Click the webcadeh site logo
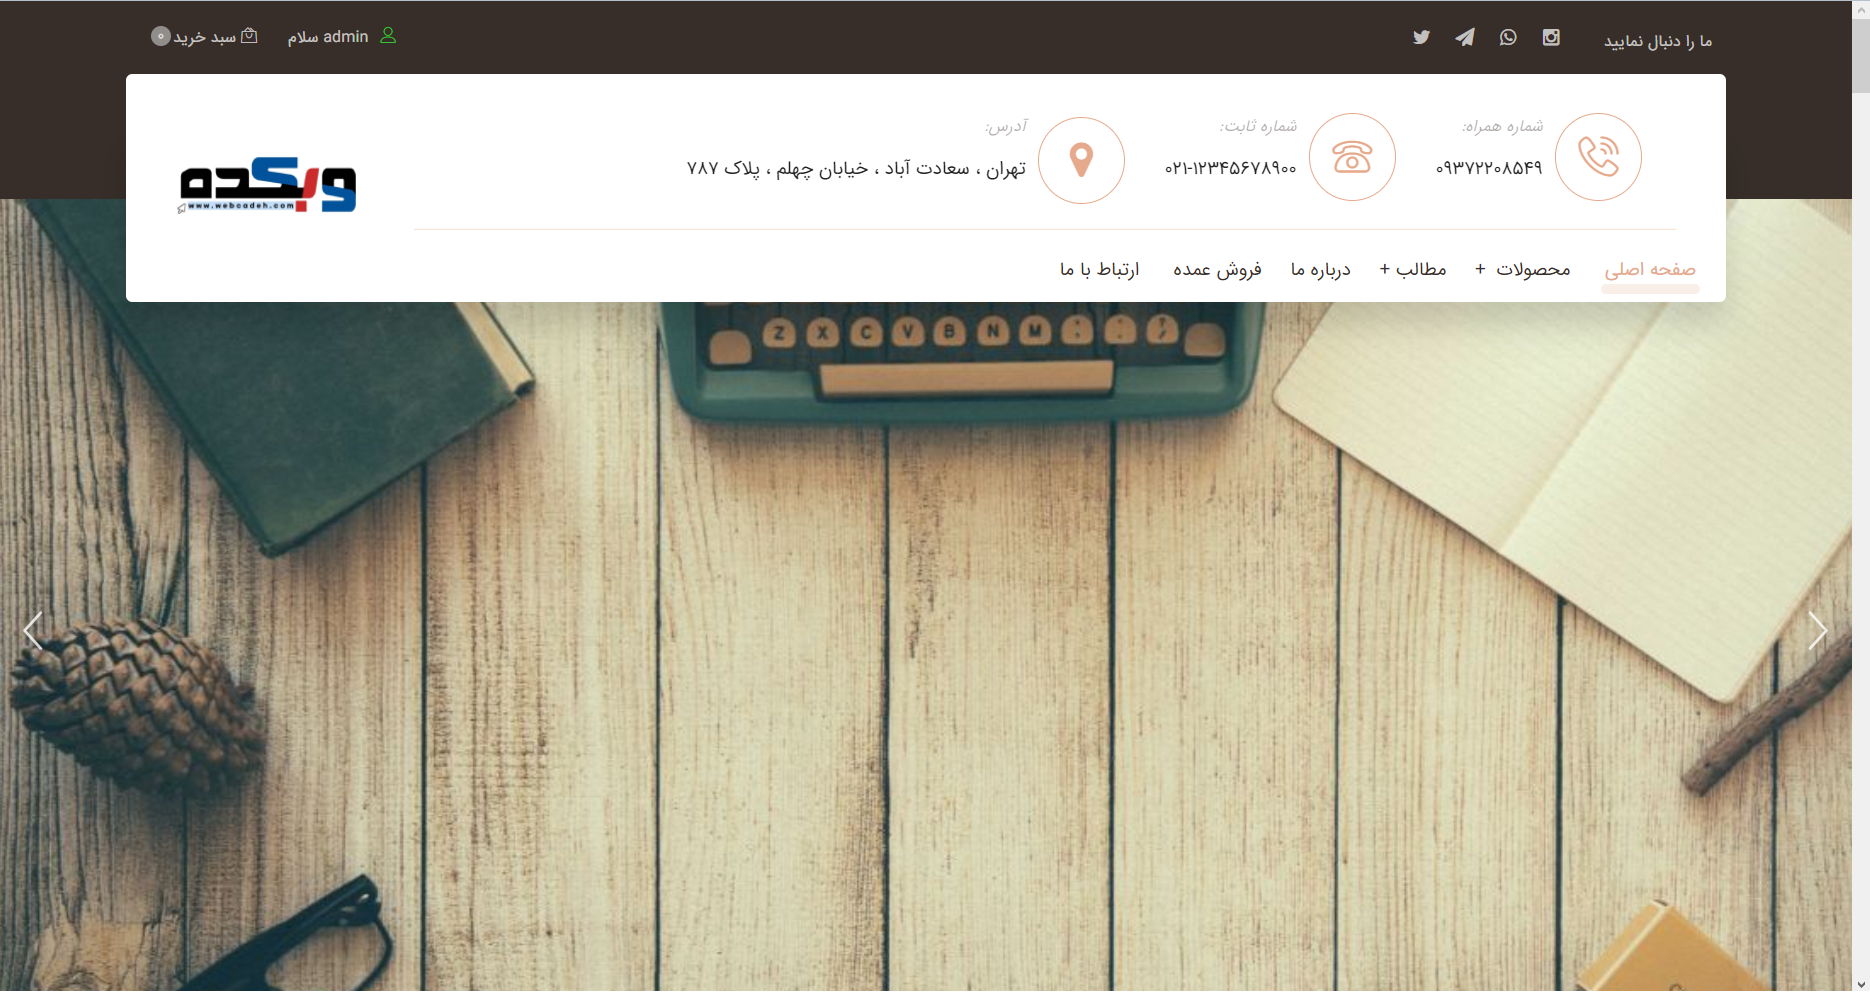The width and height of the screenshot is (1870, 992). (x=267, y=185)
